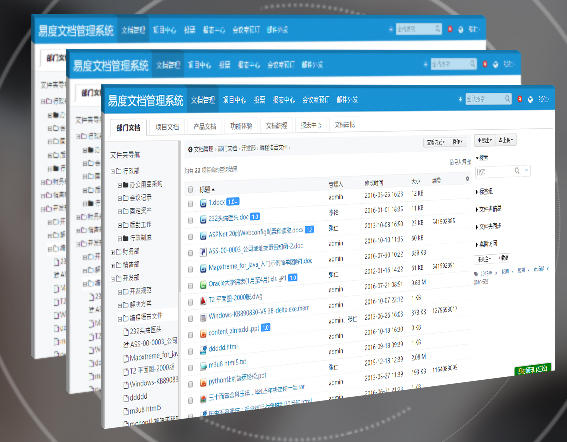Expand the 会议记录 folder node
Image resolution: width=567 pixels, height=442 pixels.
(x=120, y=198)
